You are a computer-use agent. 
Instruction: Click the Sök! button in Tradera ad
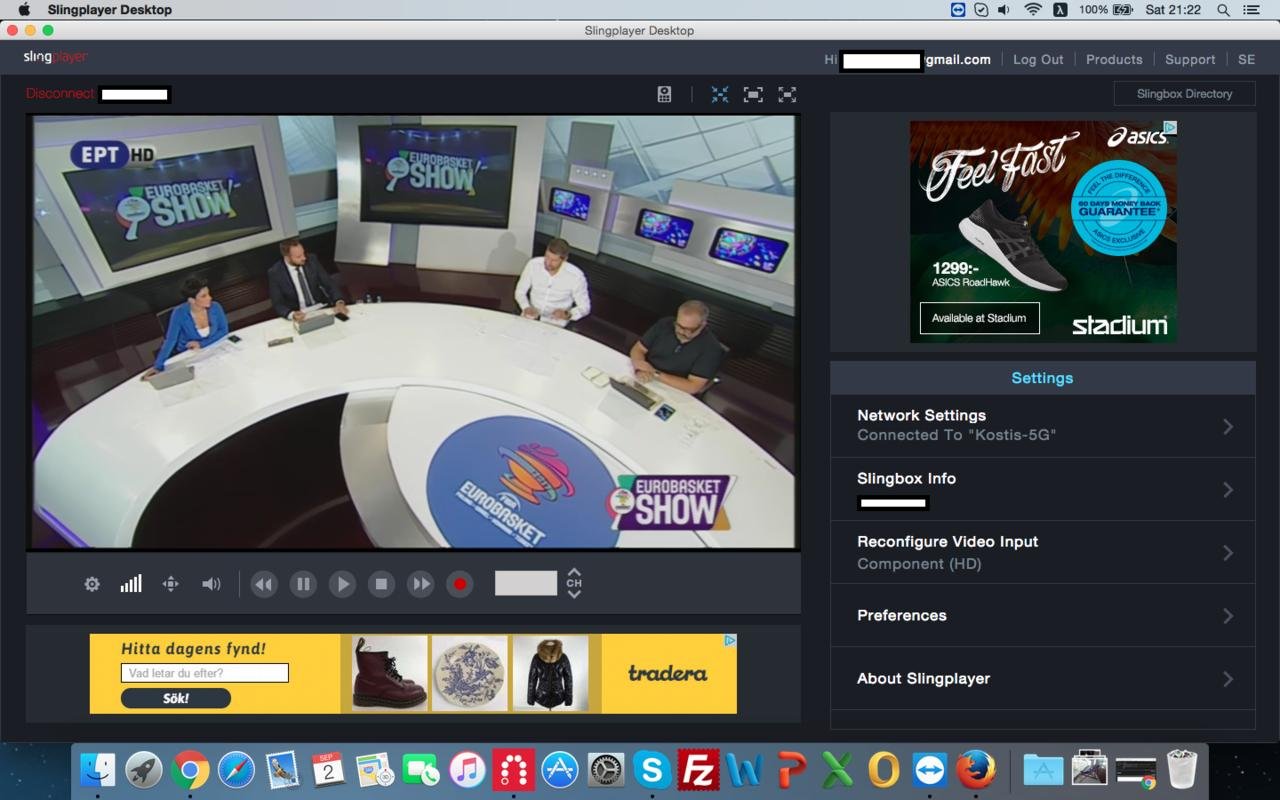tap(176, 698)
